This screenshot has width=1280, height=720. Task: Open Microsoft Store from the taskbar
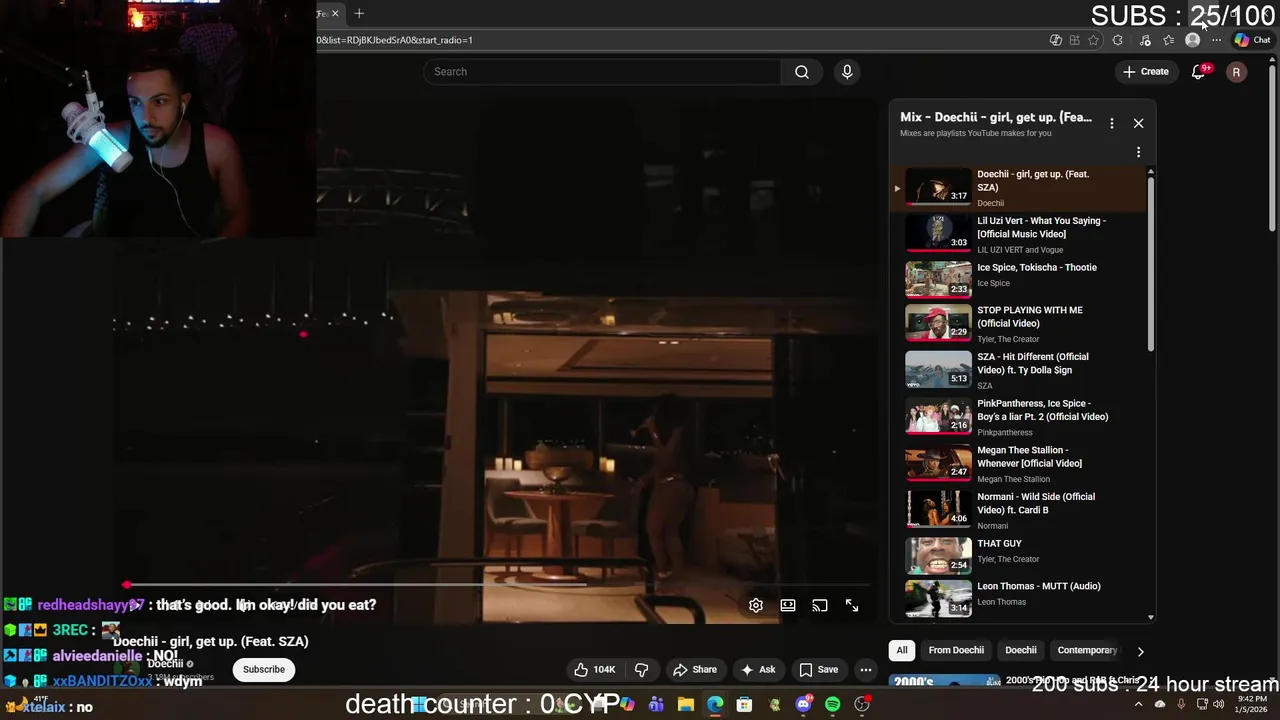(x=744, y=704)
